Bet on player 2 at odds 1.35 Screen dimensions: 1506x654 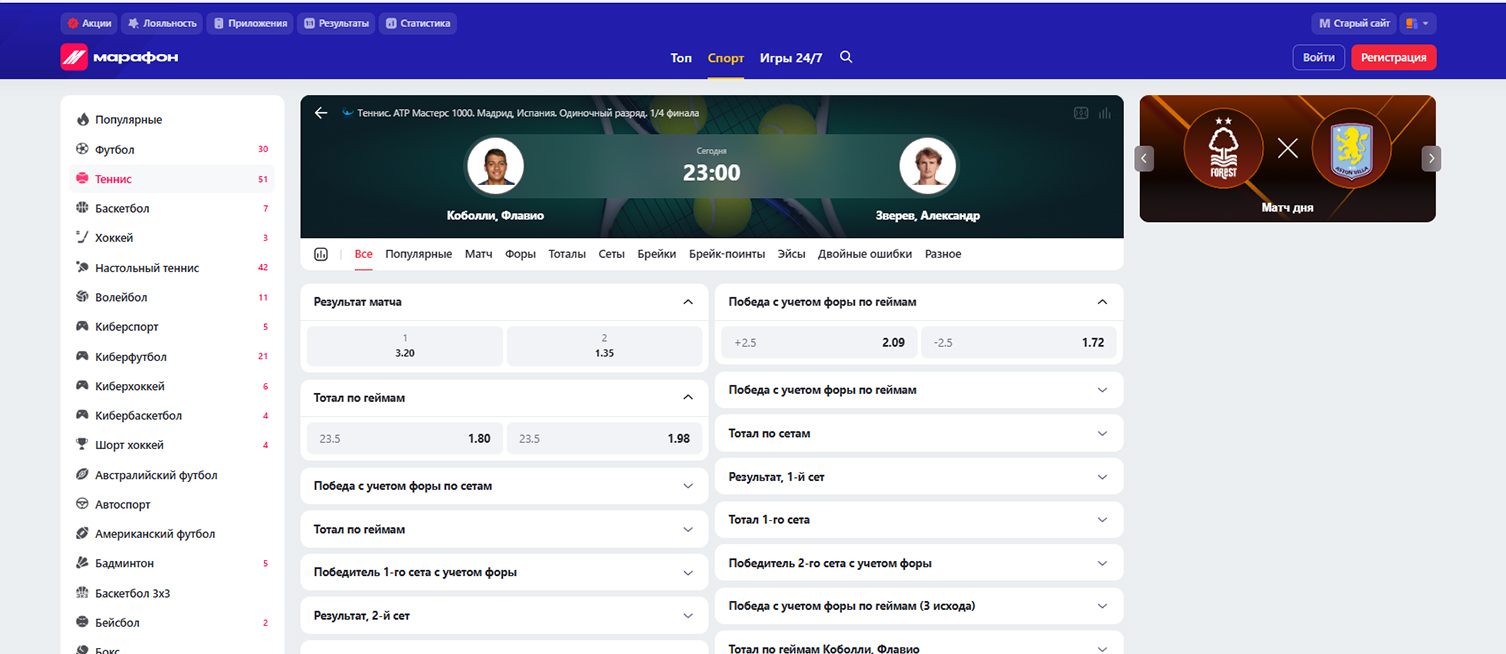tap(605, 346)
